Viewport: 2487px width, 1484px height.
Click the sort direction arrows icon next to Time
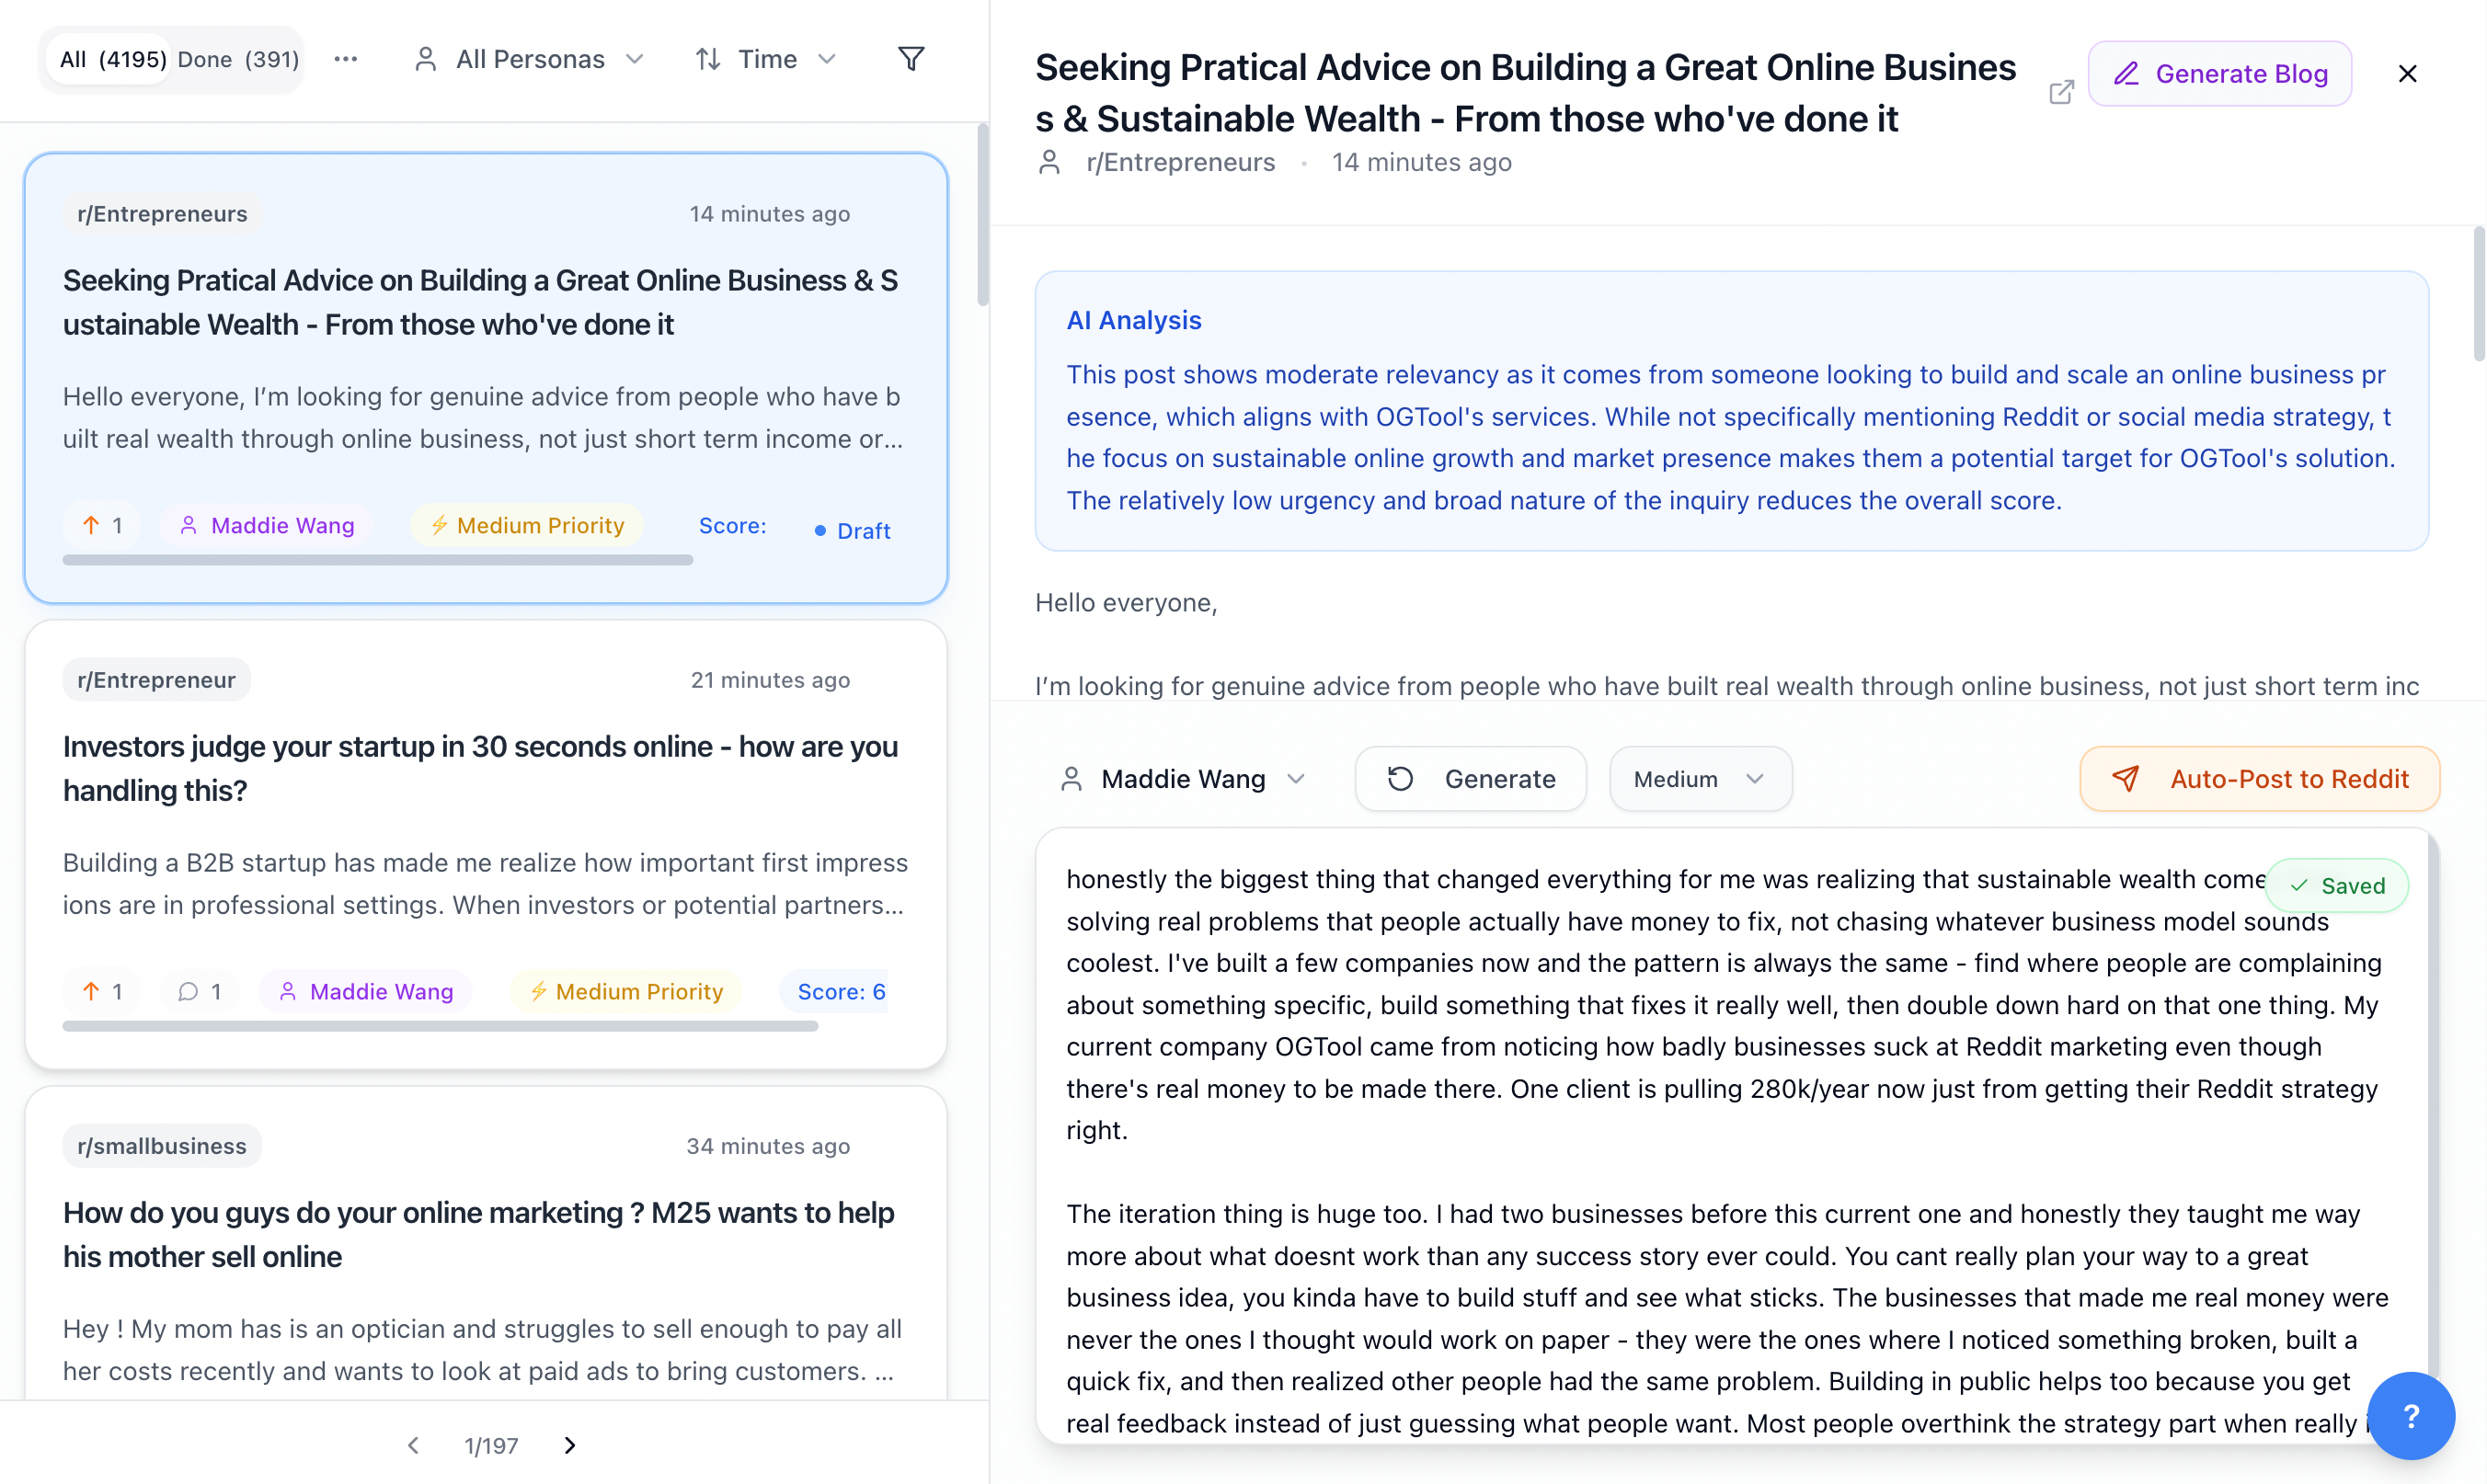coord(708,59)
